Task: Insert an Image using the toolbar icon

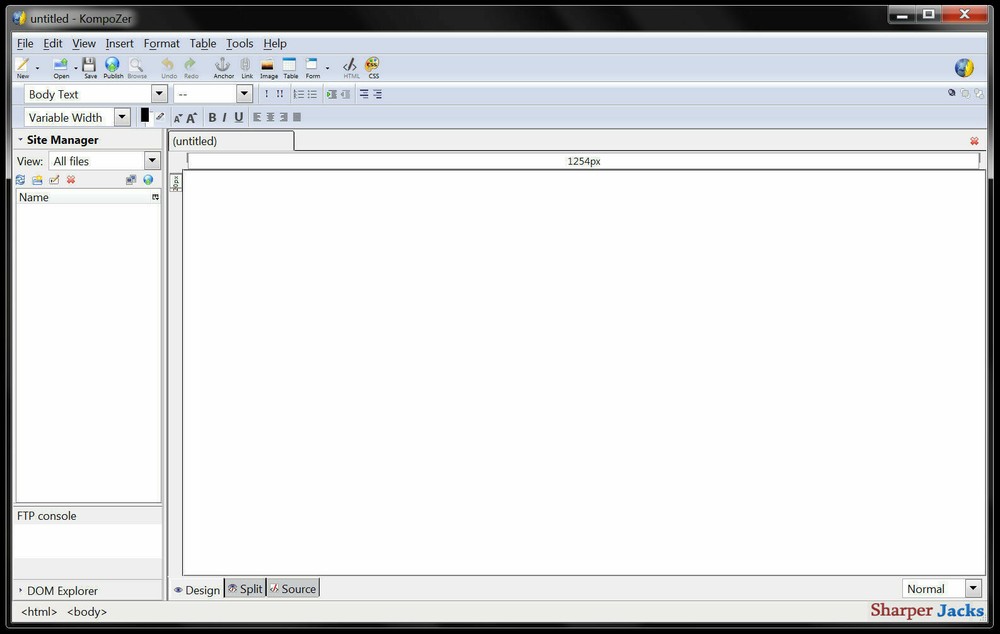Action: 268,66
